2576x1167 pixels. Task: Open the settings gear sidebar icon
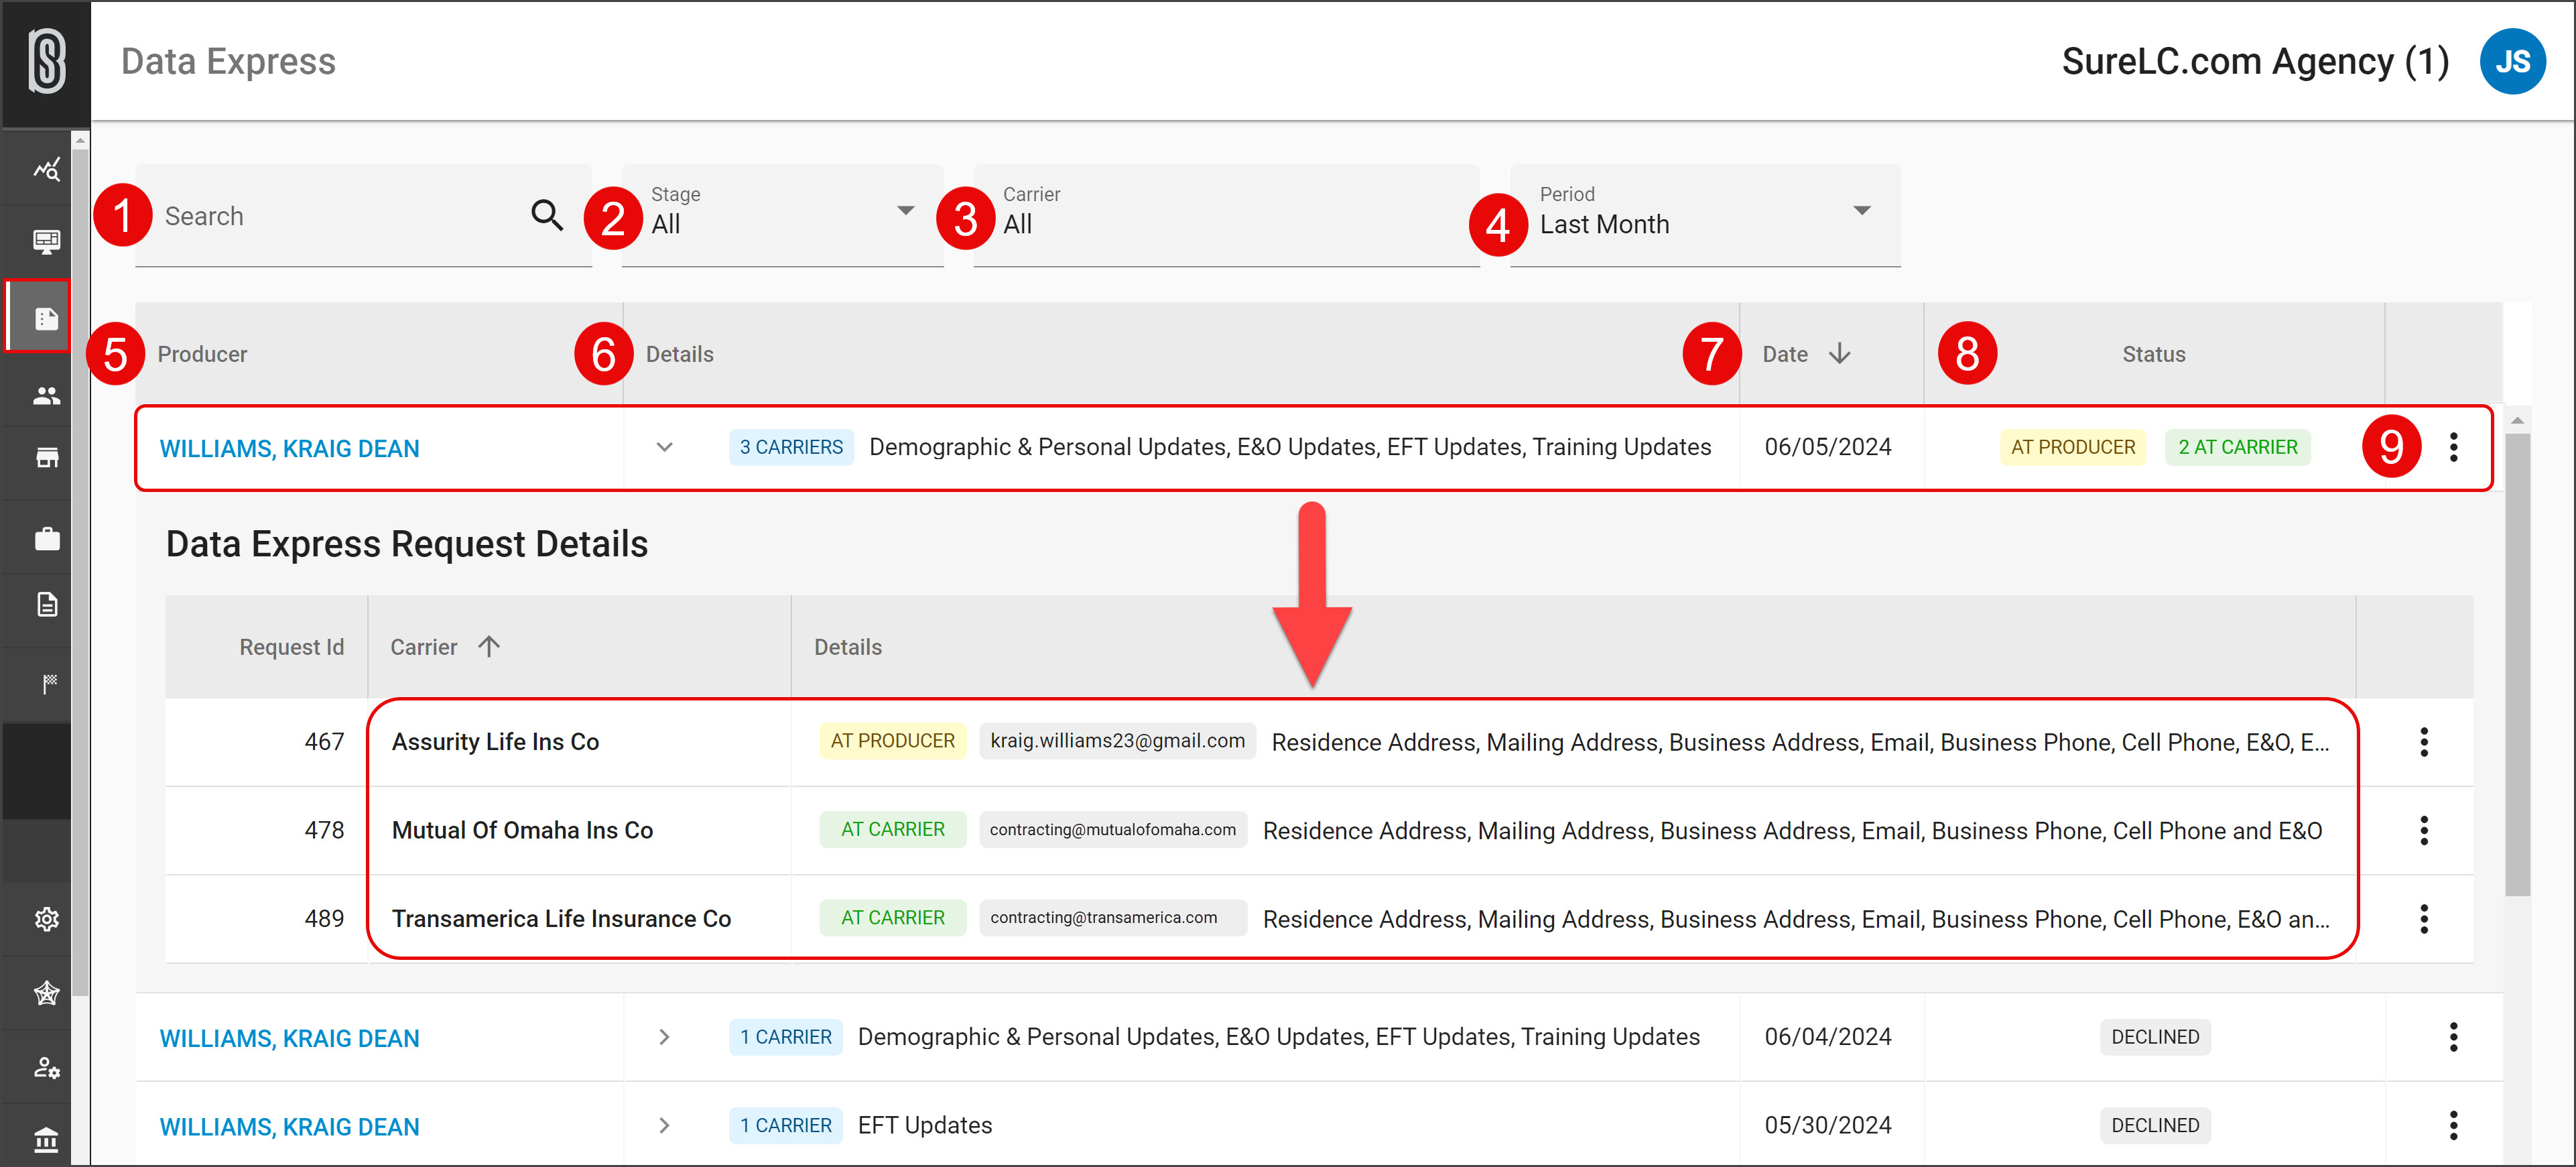[46, 918]
